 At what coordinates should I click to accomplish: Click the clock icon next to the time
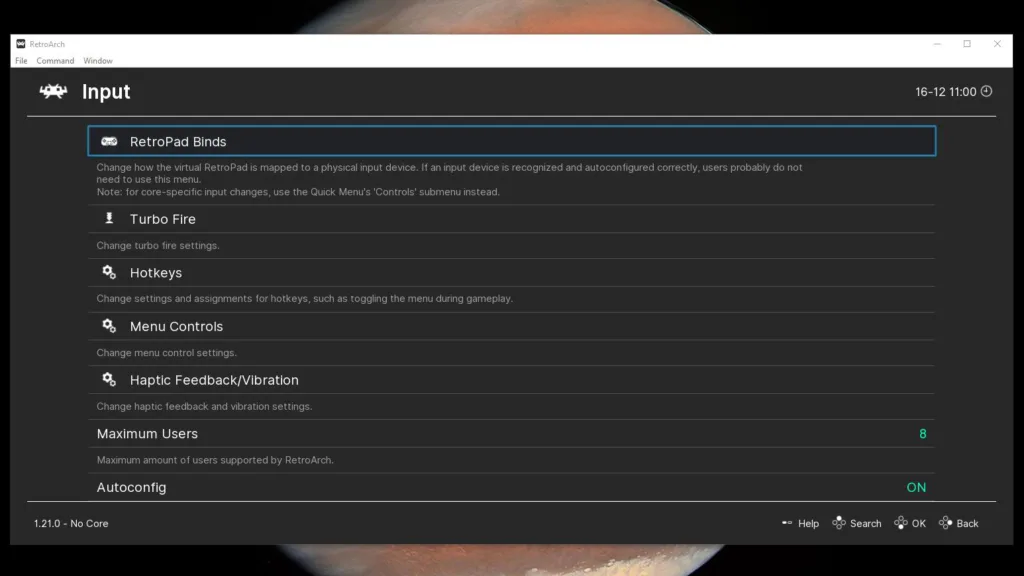pyautogui.click(x=986, y=91)
